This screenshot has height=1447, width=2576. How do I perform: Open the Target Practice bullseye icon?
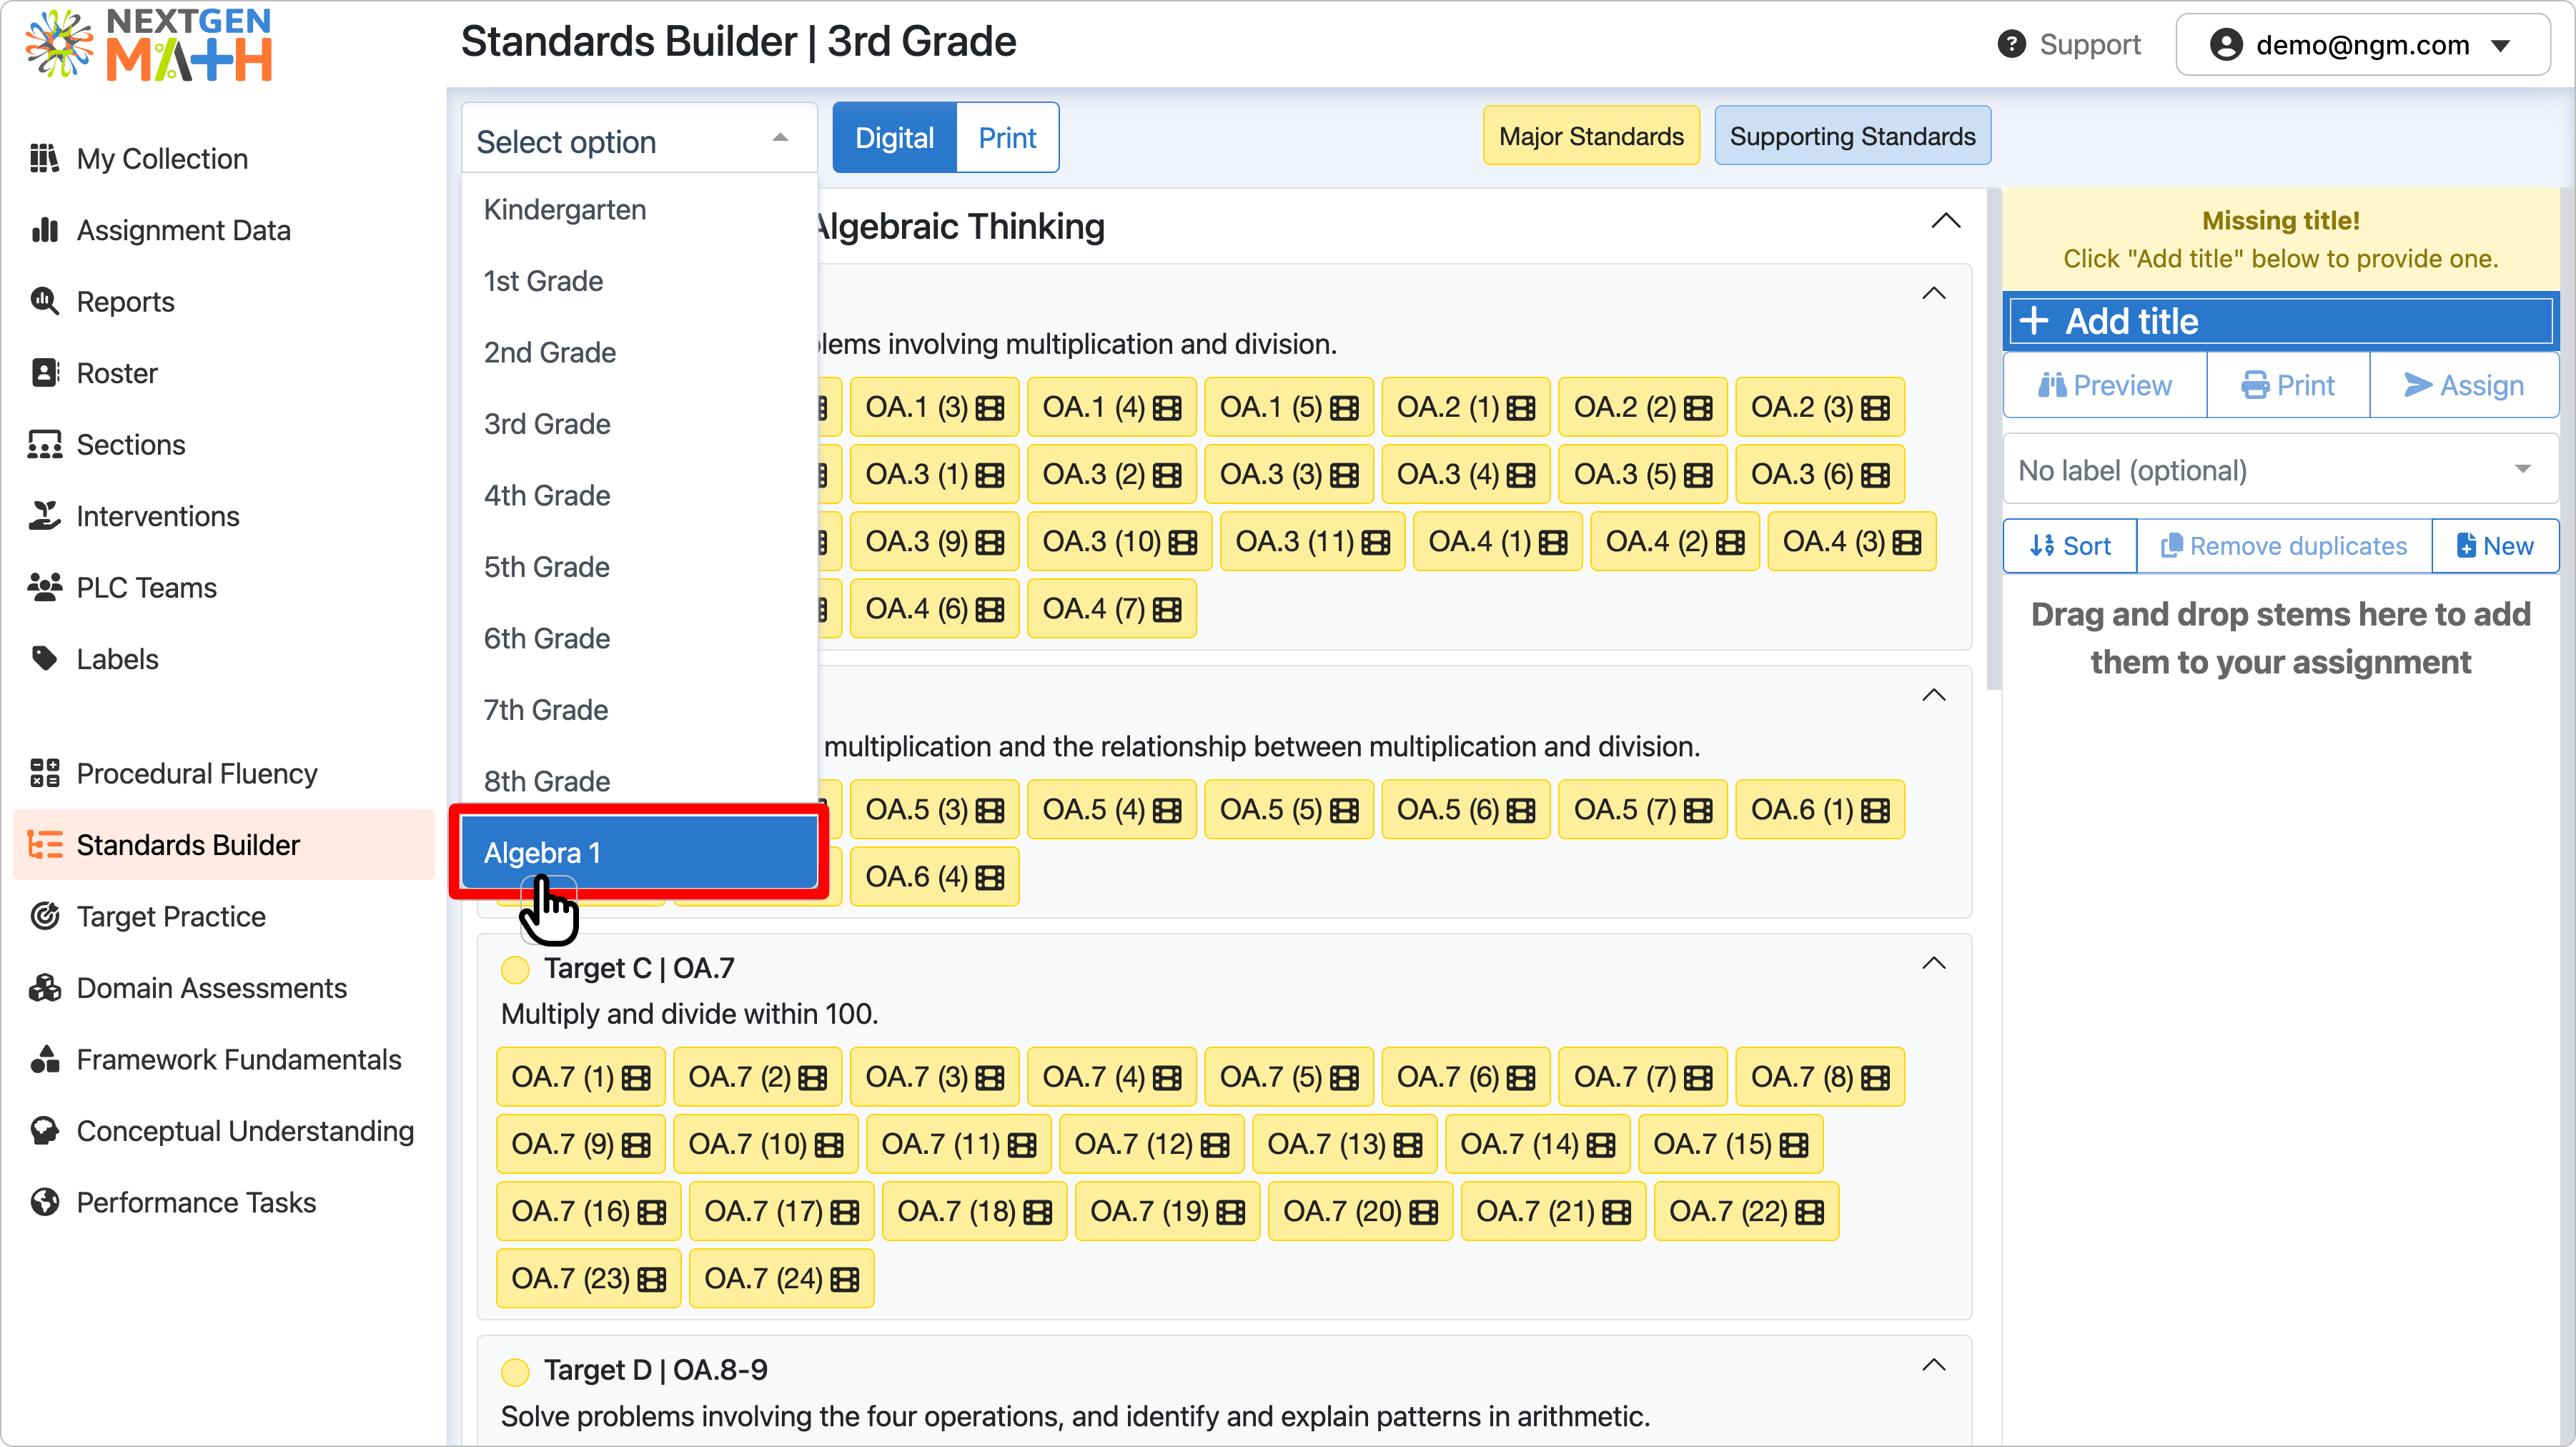44,916
